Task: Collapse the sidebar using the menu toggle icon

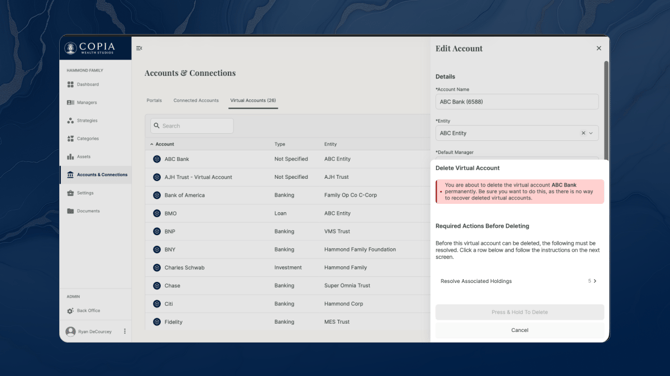Action: coord(139,48)
